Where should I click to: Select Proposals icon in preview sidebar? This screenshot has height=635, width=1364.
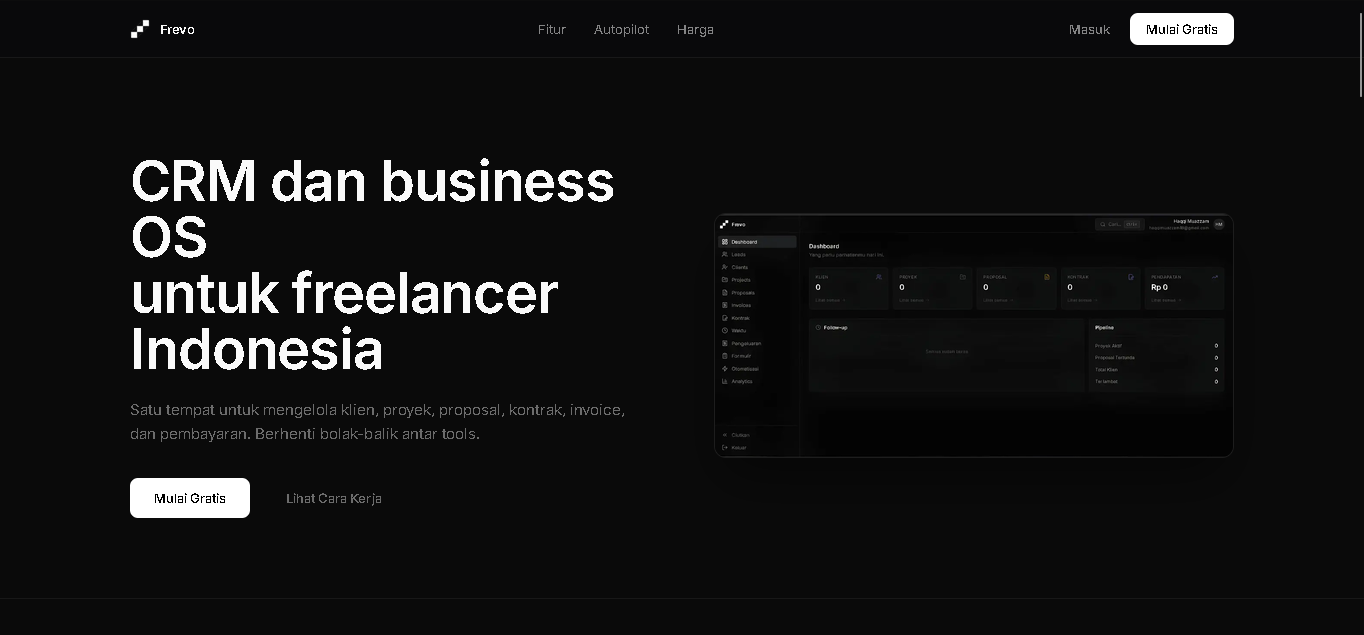724,292
